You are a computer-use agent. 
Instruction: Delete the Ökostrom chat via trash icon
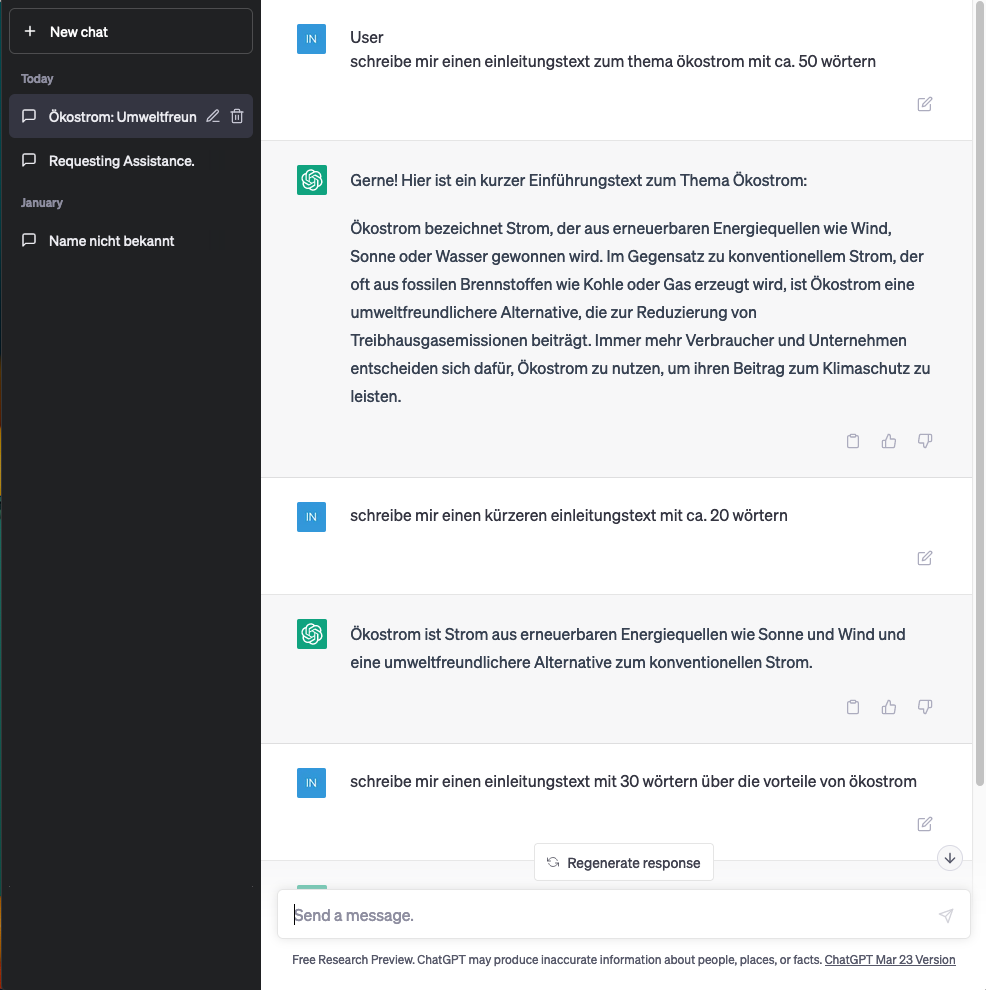click(237, 116)
